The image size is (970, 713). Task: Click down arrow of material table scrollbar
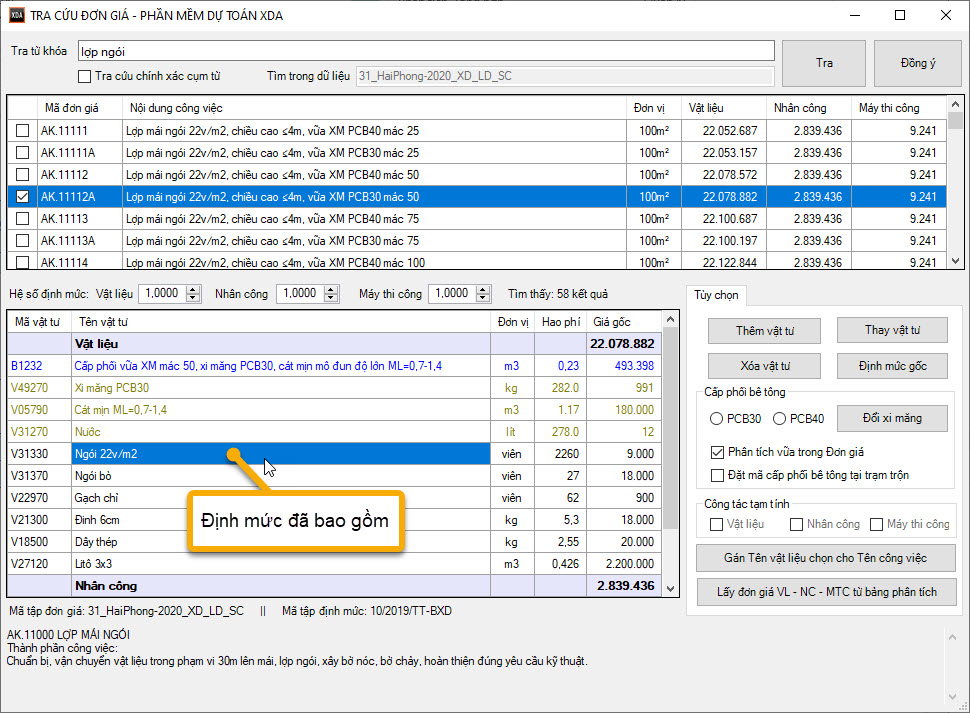pos(670,589)
